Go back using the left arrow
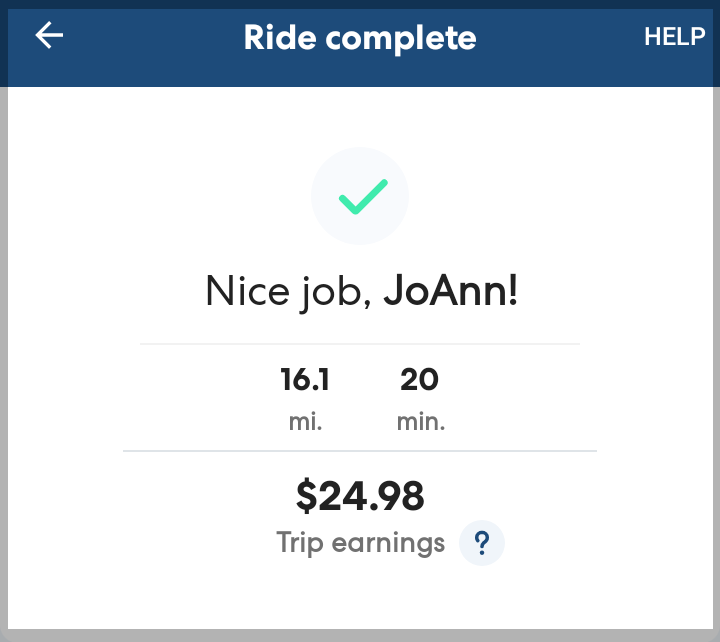The height and width of the screenshot is (642, 720). (49, 36)
